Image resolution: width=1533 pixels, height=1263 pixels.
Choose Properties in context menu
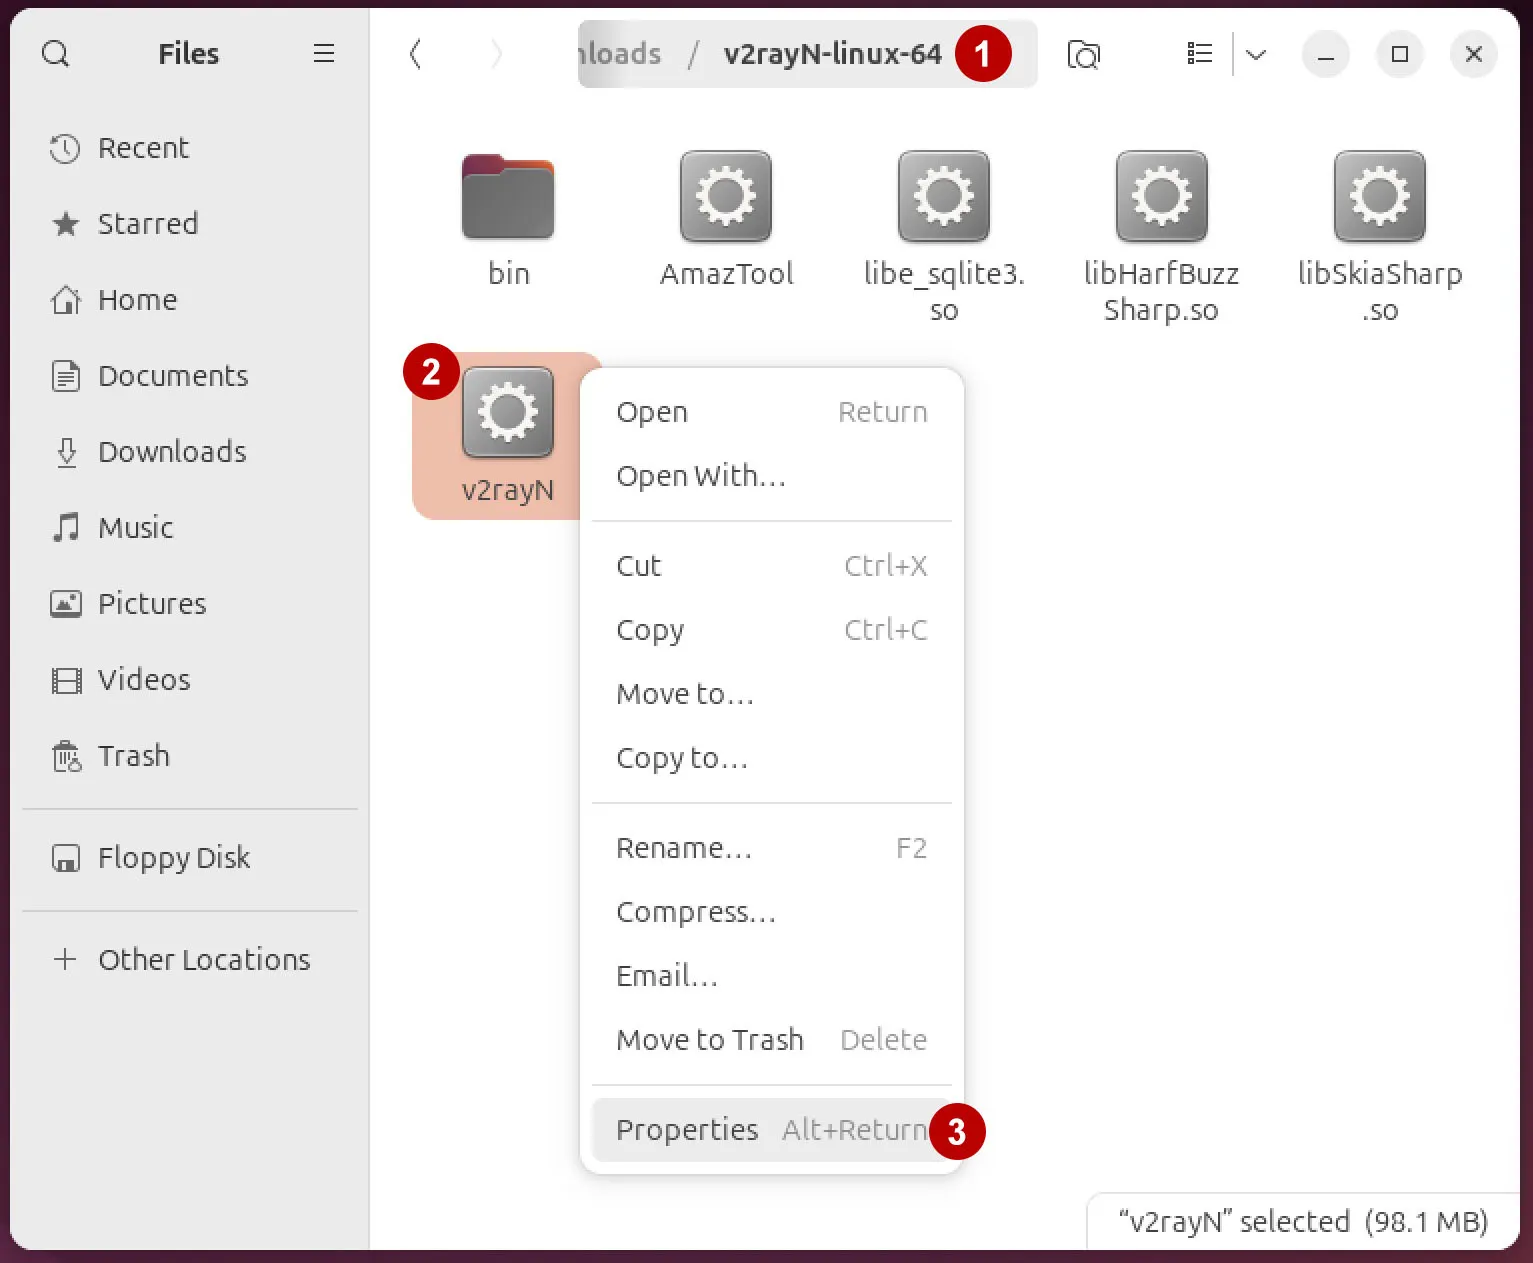click(772, 1130)
